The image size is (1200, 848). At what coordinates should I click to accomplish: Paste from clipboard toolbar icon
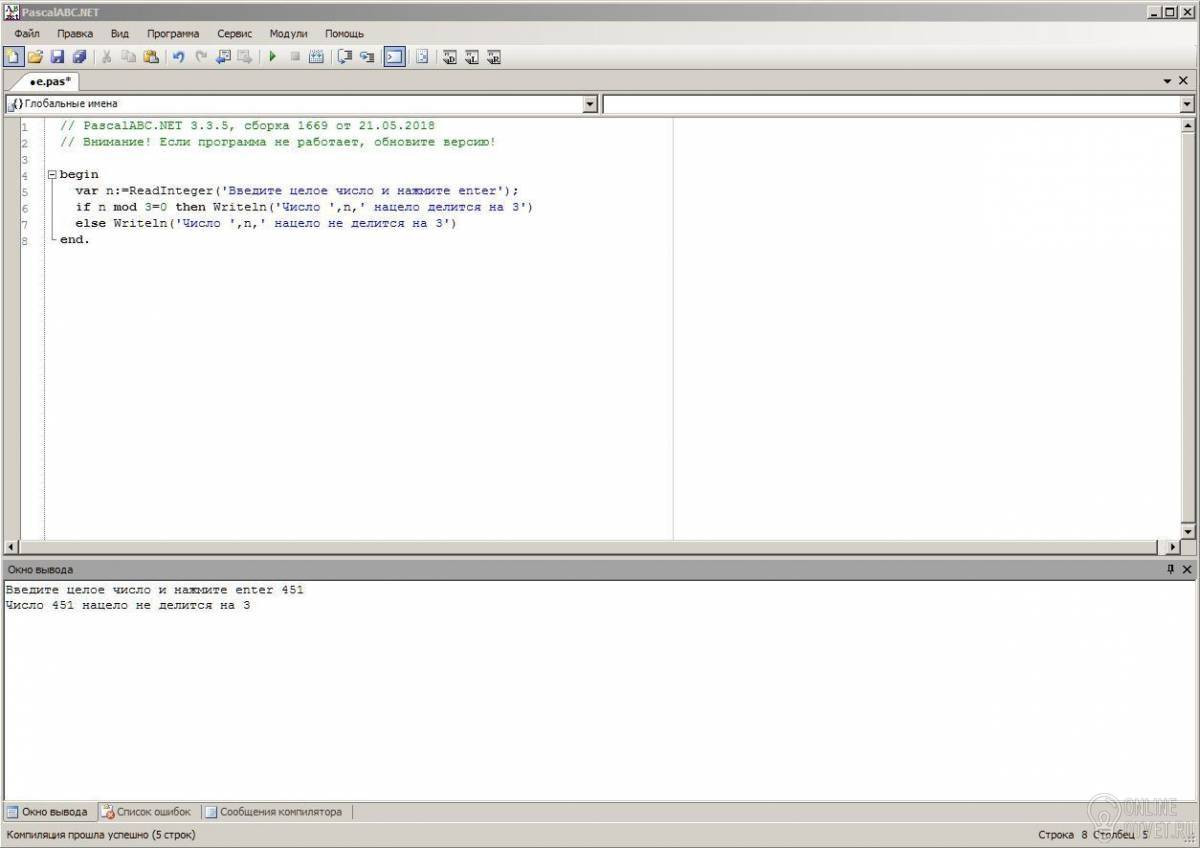point(150,57)
